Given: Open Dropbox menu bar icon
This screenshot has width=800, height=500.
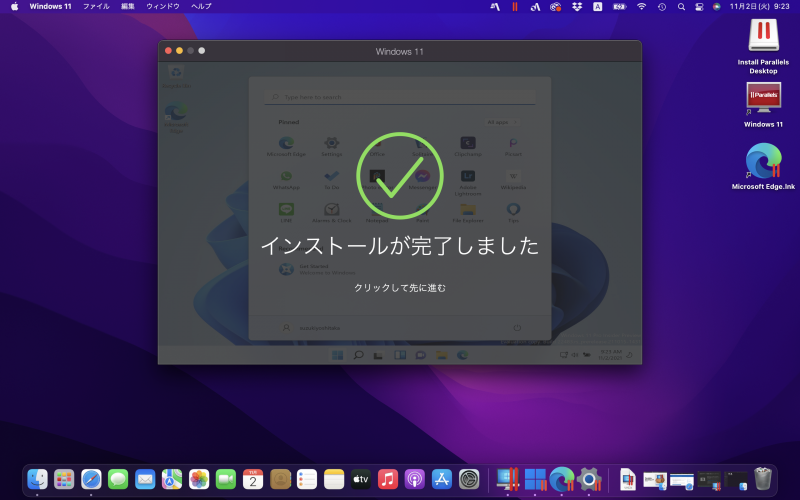Looking at the screenshot, I should 577,7.
